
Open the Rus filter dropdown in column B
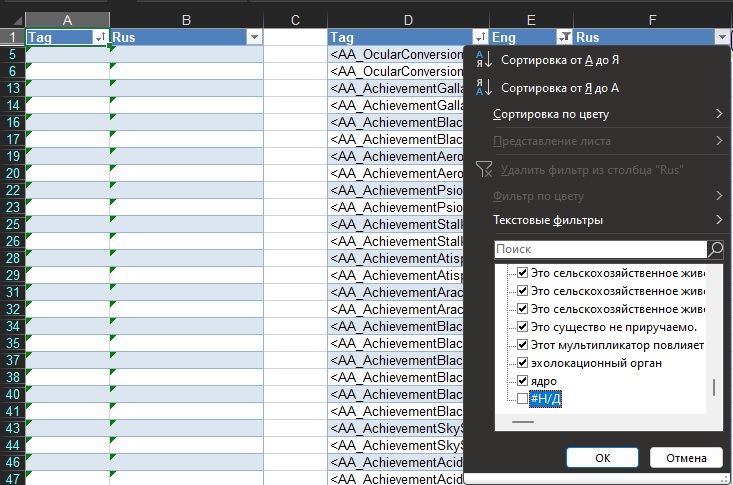pyautogui.click(x=253, y=37)
